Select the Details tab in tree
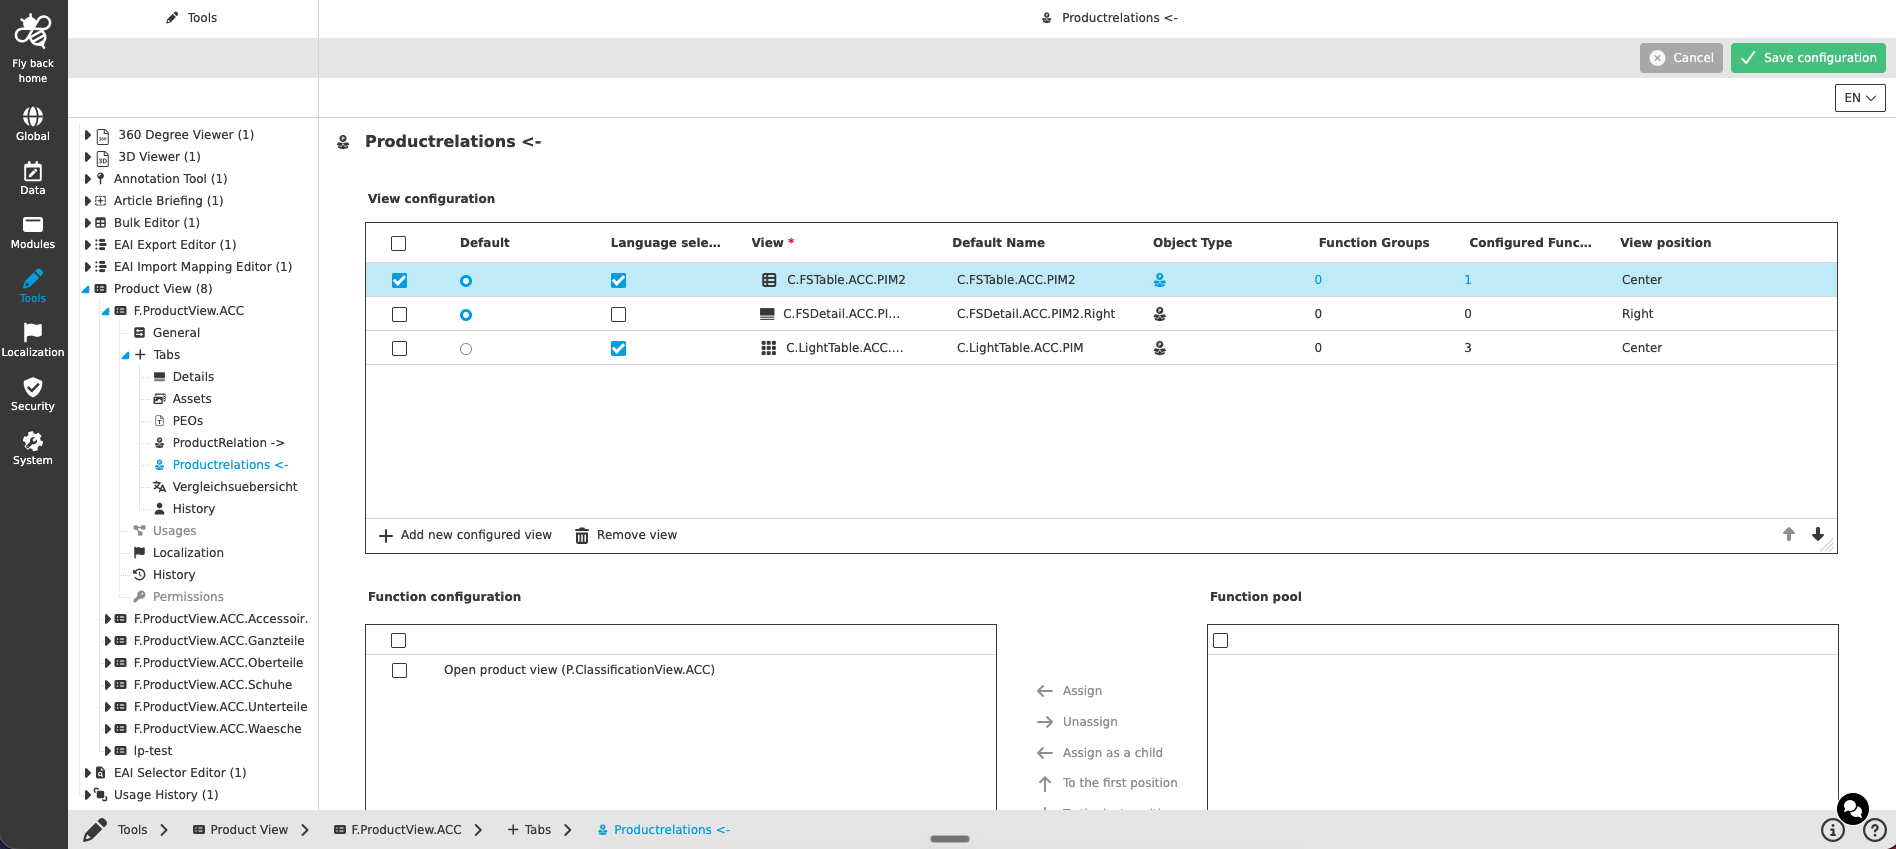 pos(193,377)
